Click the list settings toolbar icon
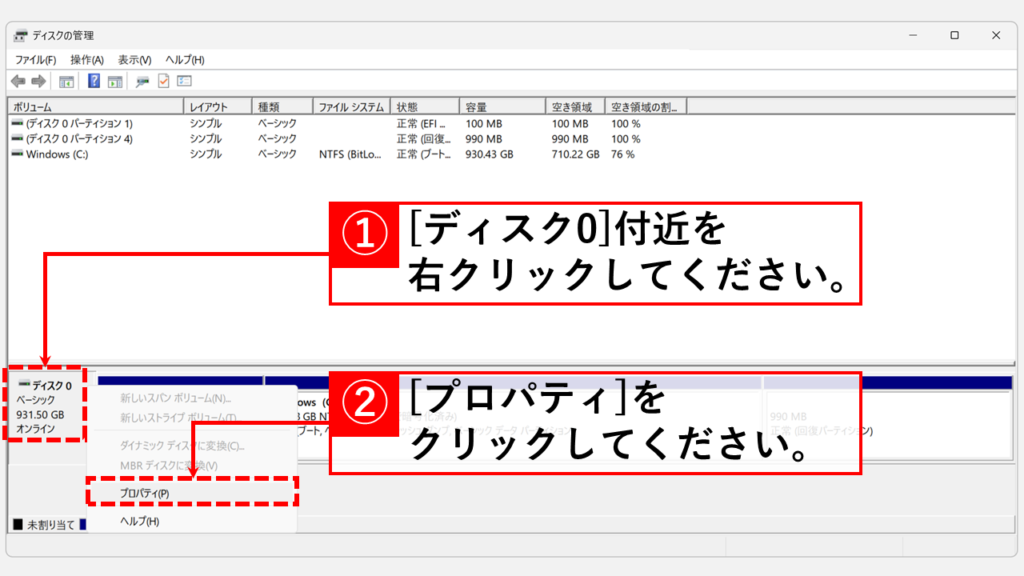The image size is (1024, 576). [x=184, y=81]
